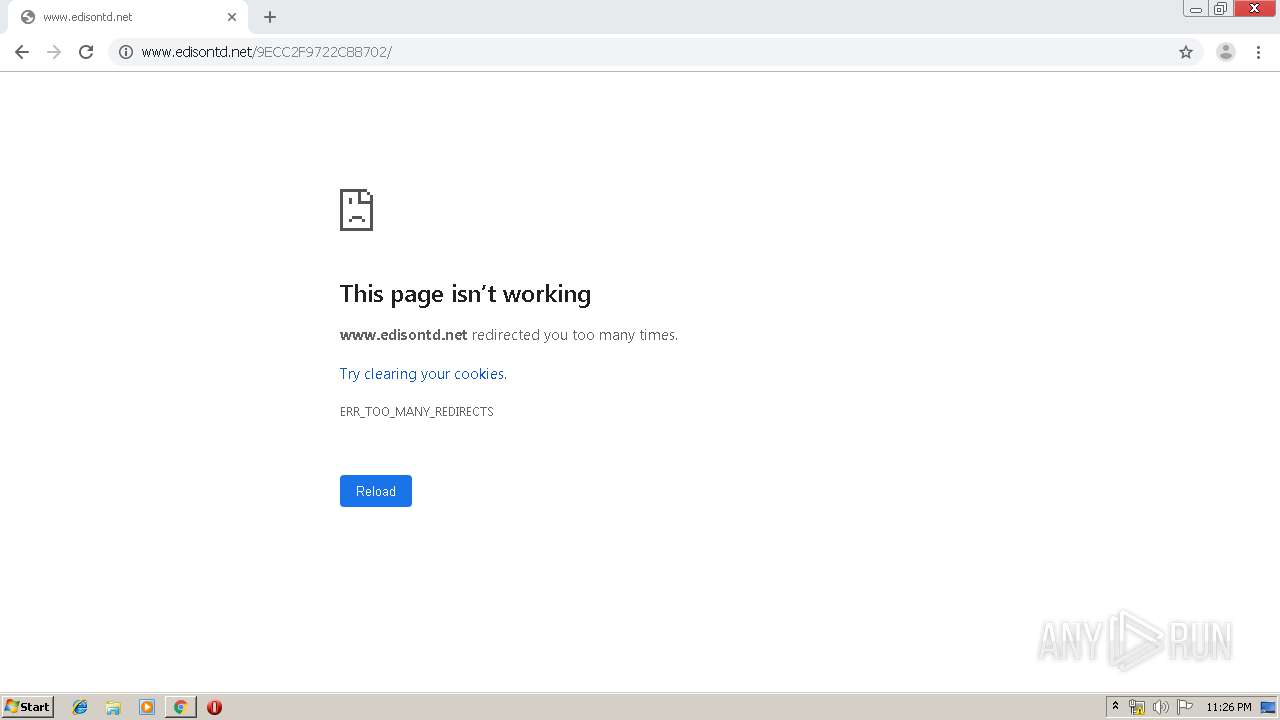
Task: Reload the page with the toolbar refresh icon
Action: click(86, 52)
